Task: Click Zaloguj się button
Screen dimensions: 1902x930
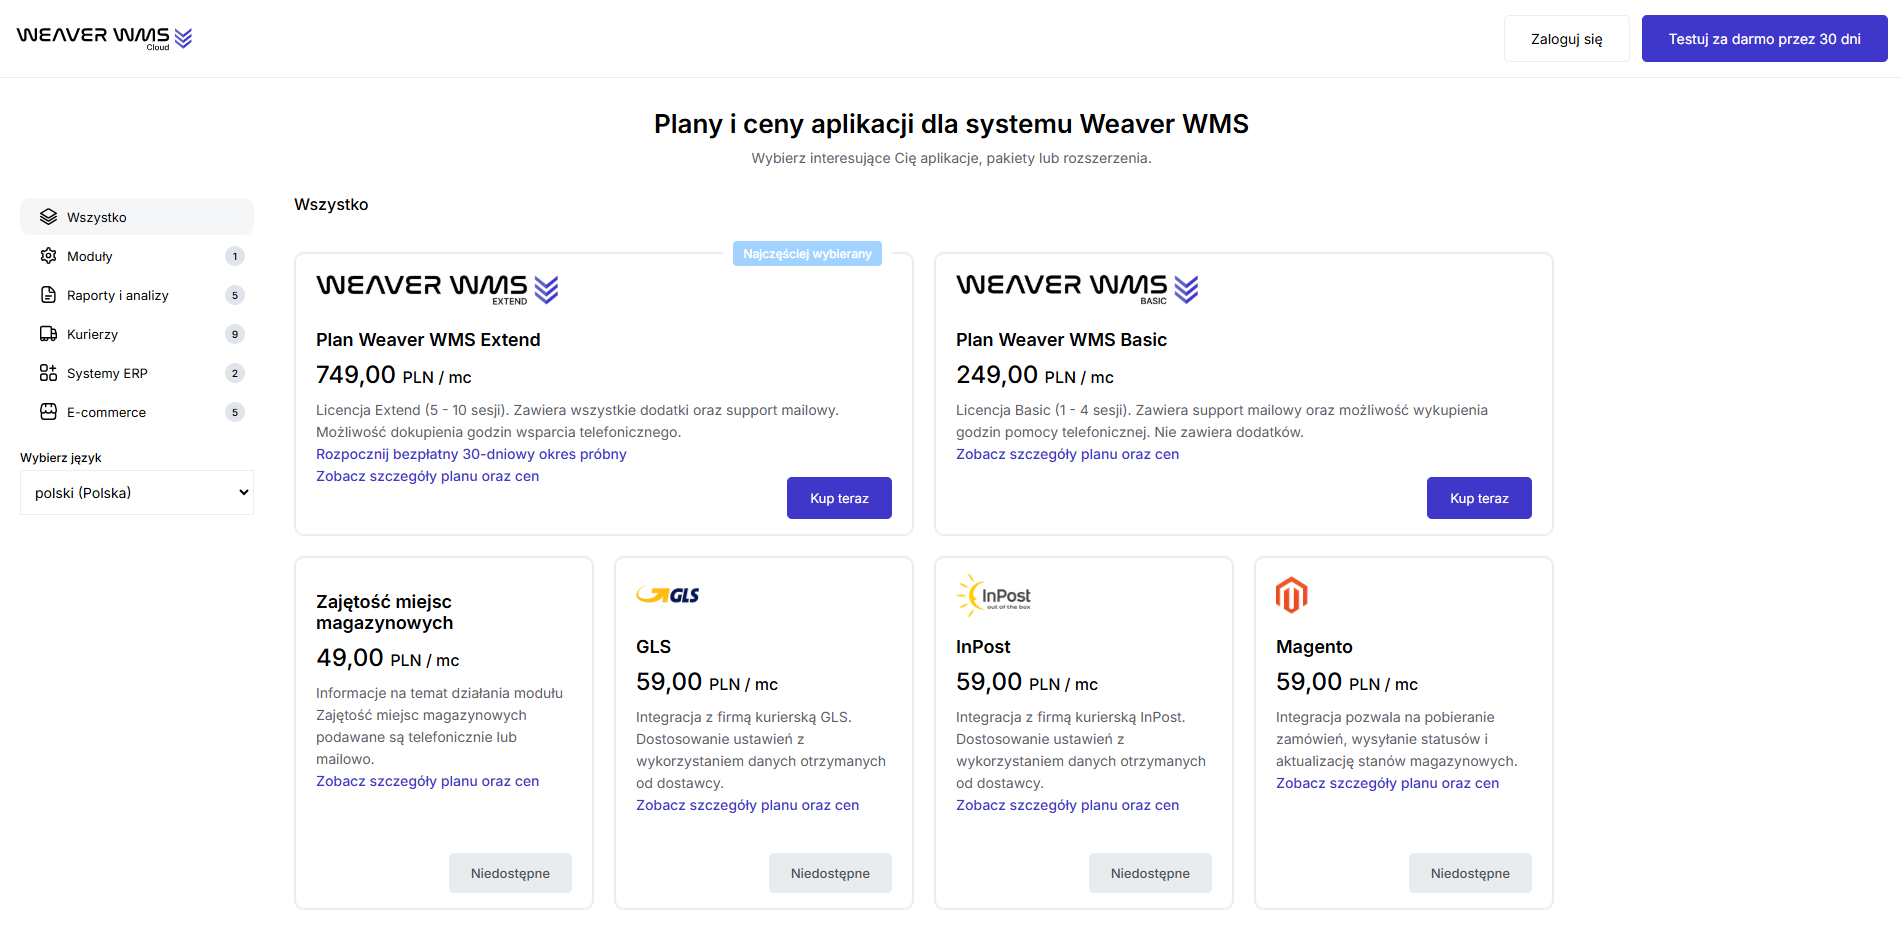Action: [1566, 39]
